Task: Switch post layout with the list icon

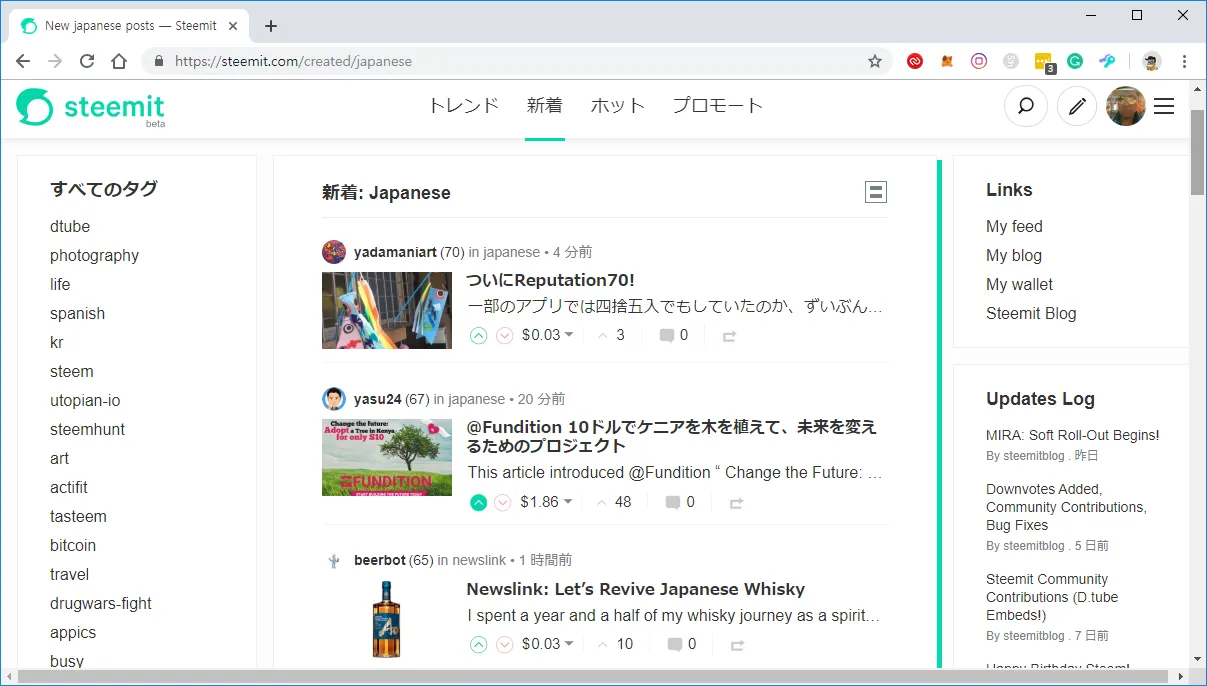Action: [x=876, y=192]
